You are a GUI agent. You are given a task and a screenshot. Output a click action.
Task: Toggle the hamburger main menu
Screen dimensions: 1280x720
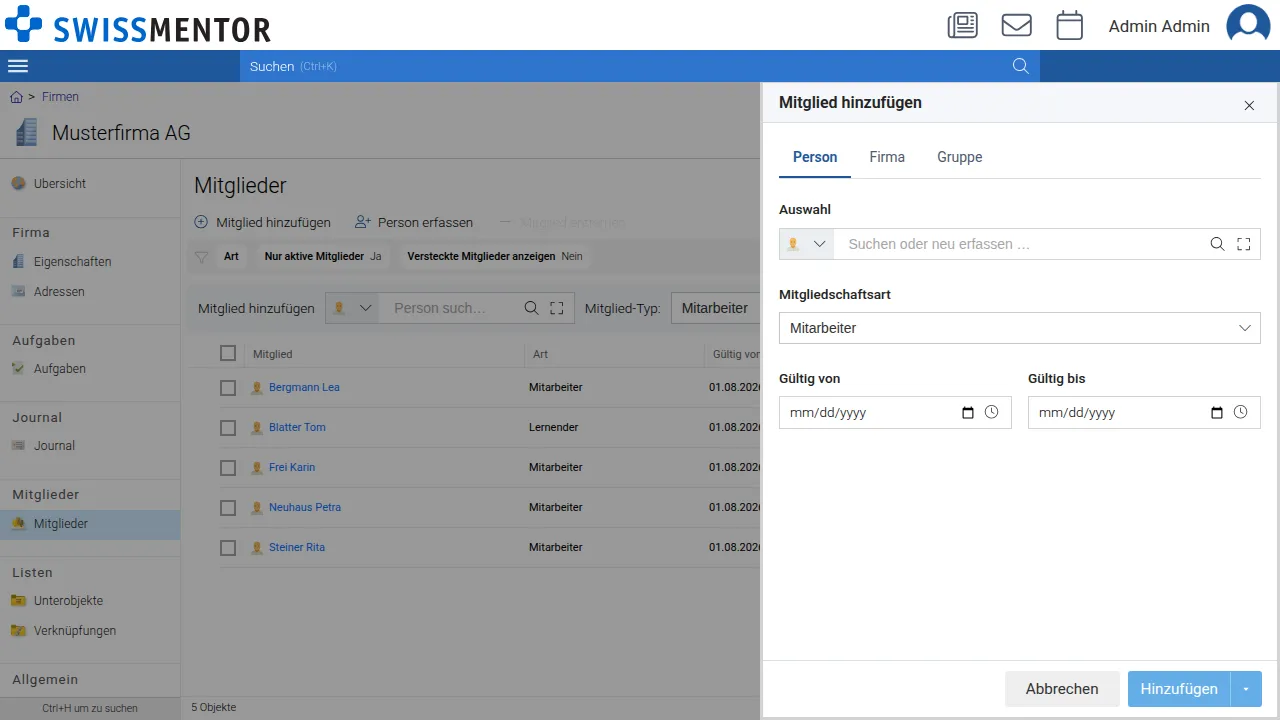pos(18,66)
